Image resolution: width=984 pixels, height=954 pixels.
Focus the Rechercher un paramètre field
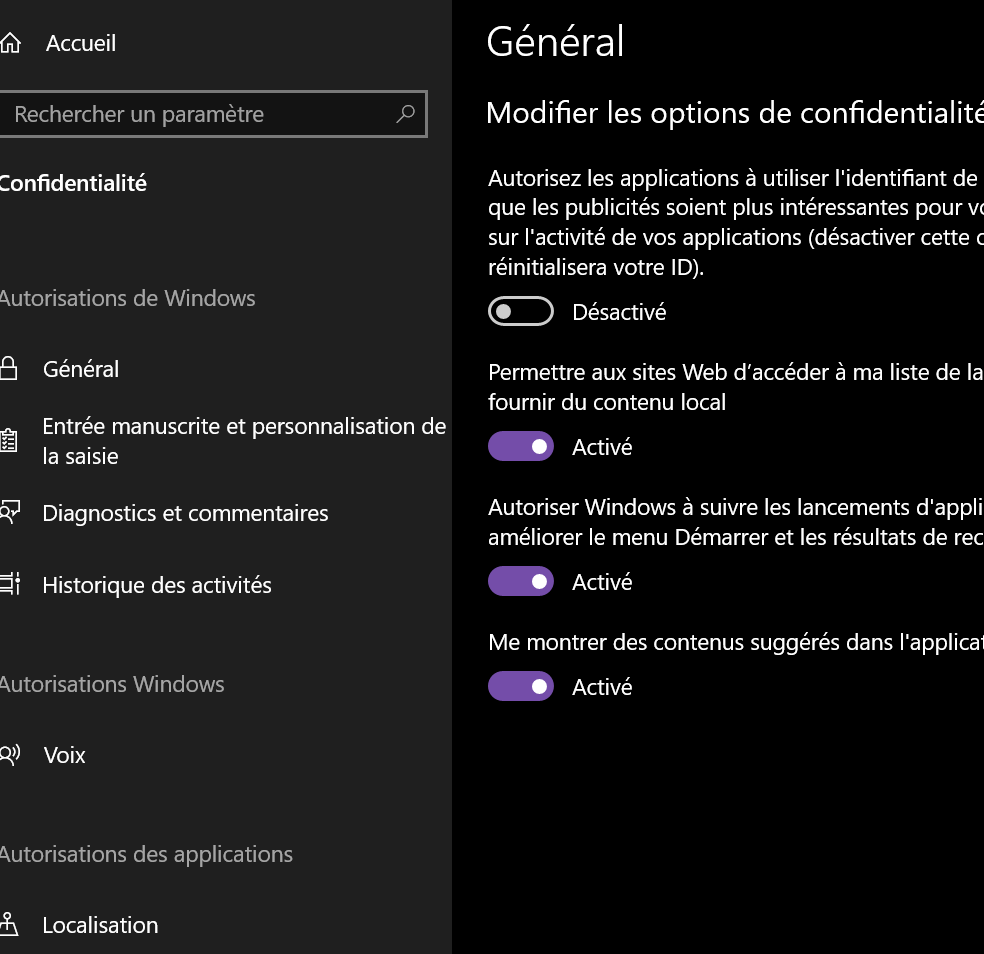[212, 114]
